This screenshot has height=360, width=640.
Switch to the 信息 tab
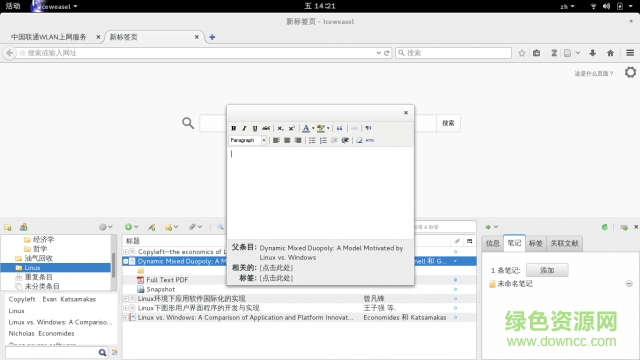click(x=493, y=244)
